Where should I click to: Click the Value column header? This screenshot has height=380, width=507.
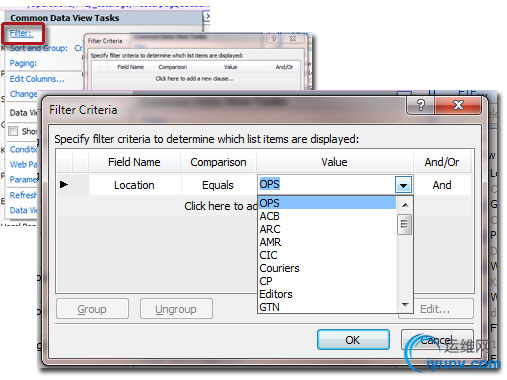334,162
